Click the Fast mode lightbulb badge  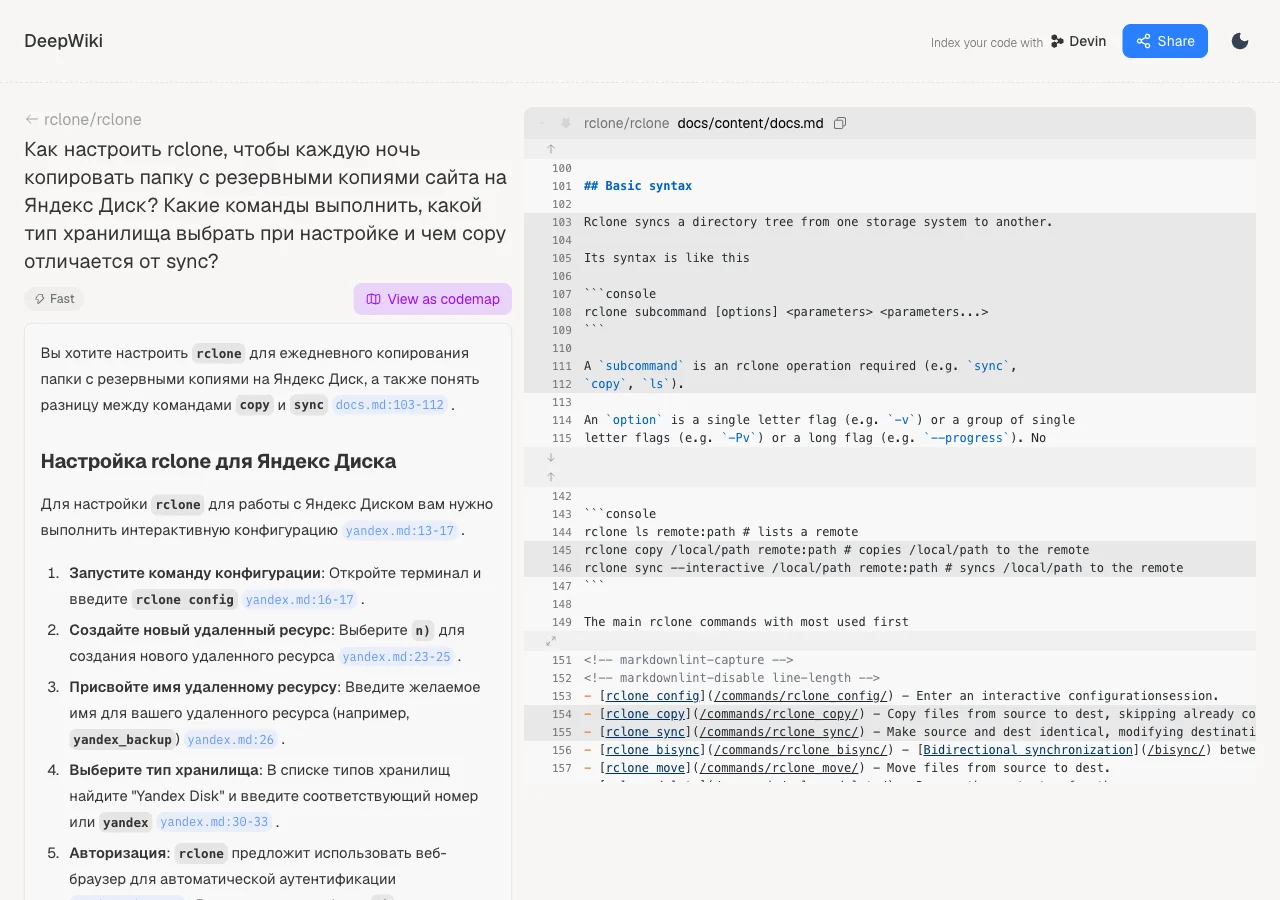(54, 298)
